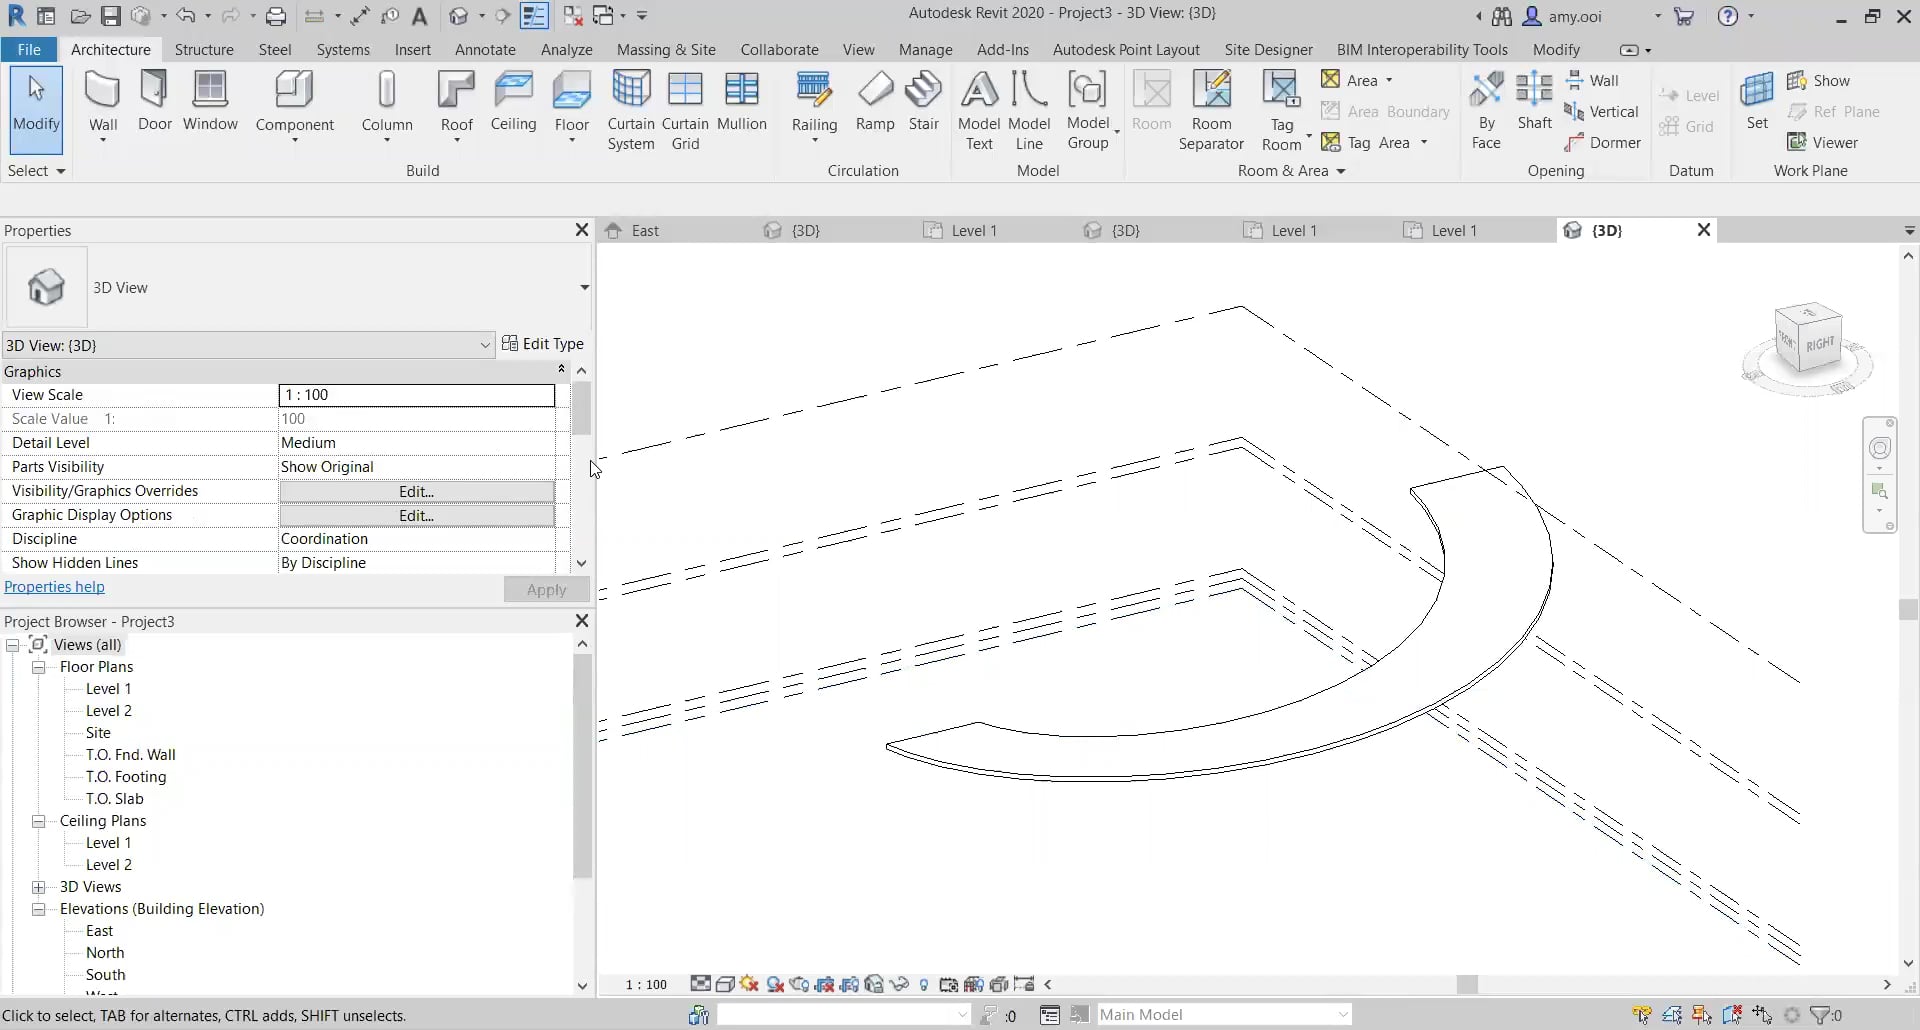Switch to the Annotate ribbon tab
The image size is (1920, 1030).
click(484, 49)
